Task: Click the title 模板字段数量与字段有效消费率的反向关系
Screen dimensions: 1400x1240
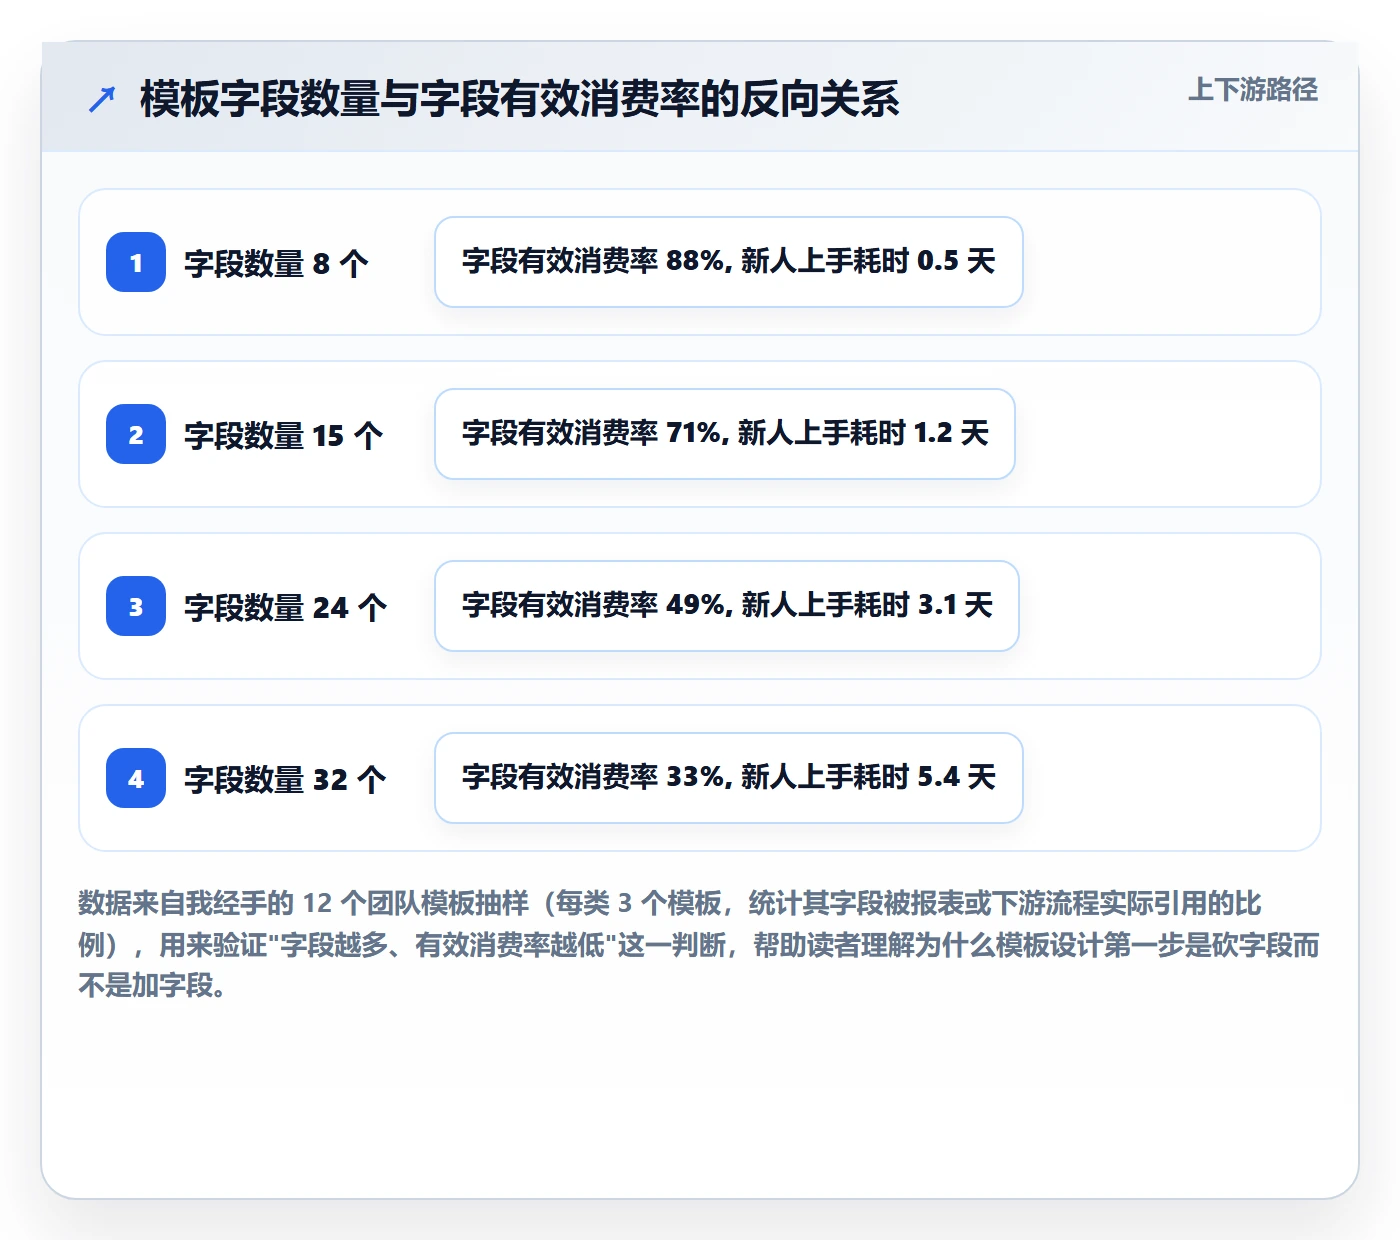Action: [x=520, y=99]
